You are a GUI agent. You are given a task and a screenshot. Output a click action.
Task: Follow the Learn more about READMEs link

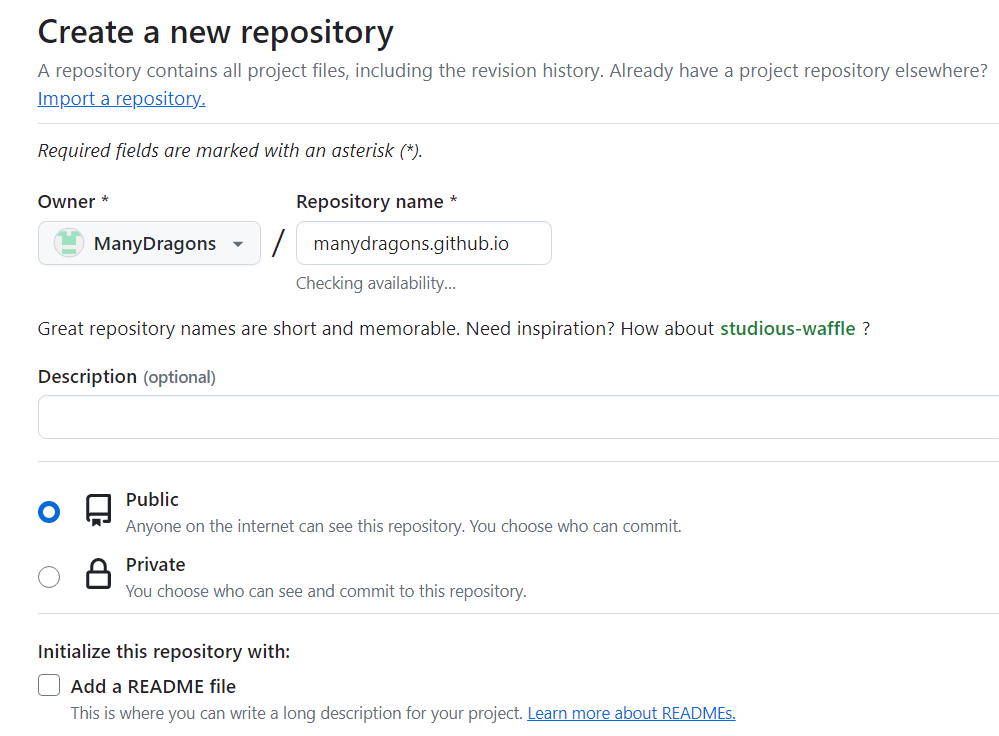pyautogui.click(x=631, y=713)
